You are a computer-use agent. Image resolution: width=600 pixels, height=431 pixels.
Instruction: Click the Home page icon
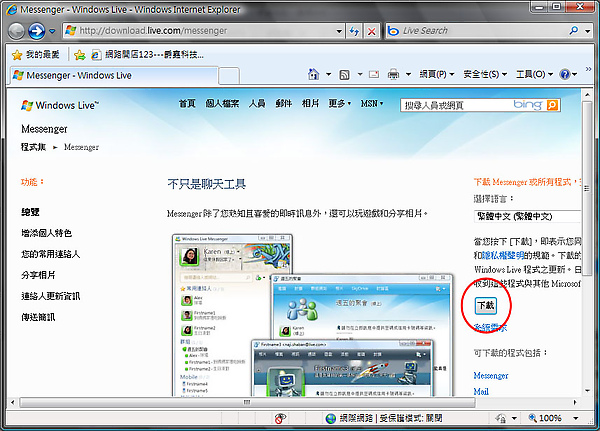[x=313, y=74]
